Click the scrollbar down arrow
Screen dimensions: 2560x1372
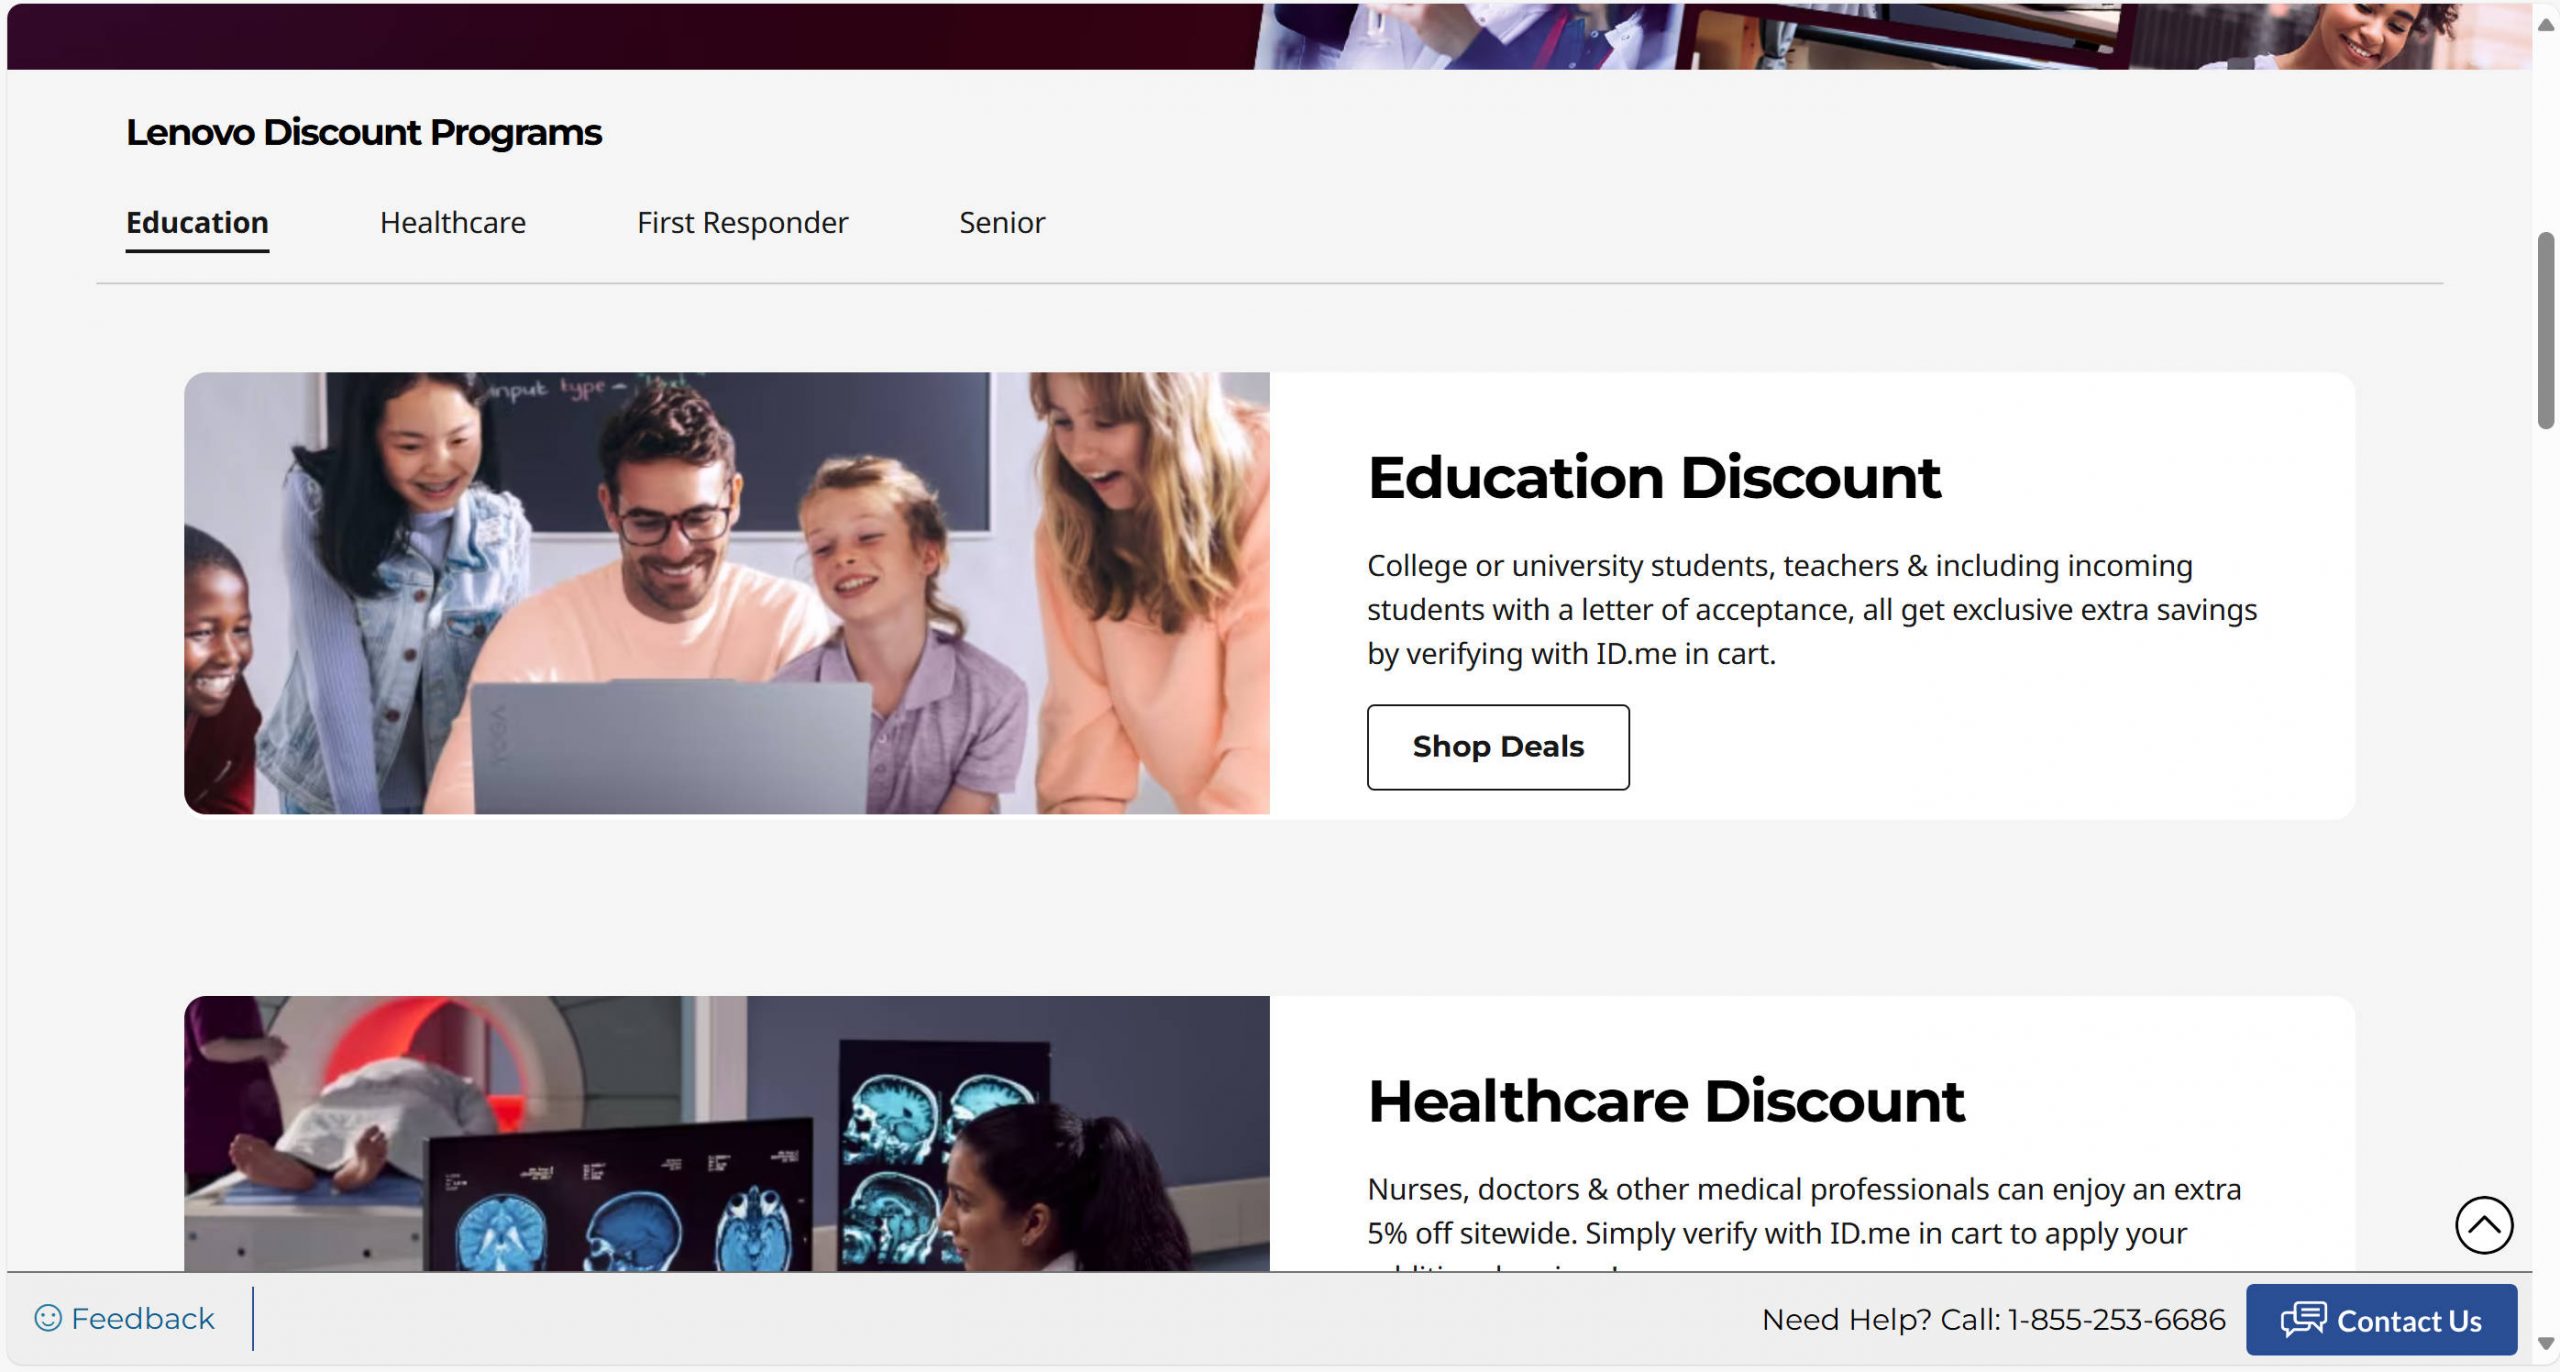tap(2546, 1343)
